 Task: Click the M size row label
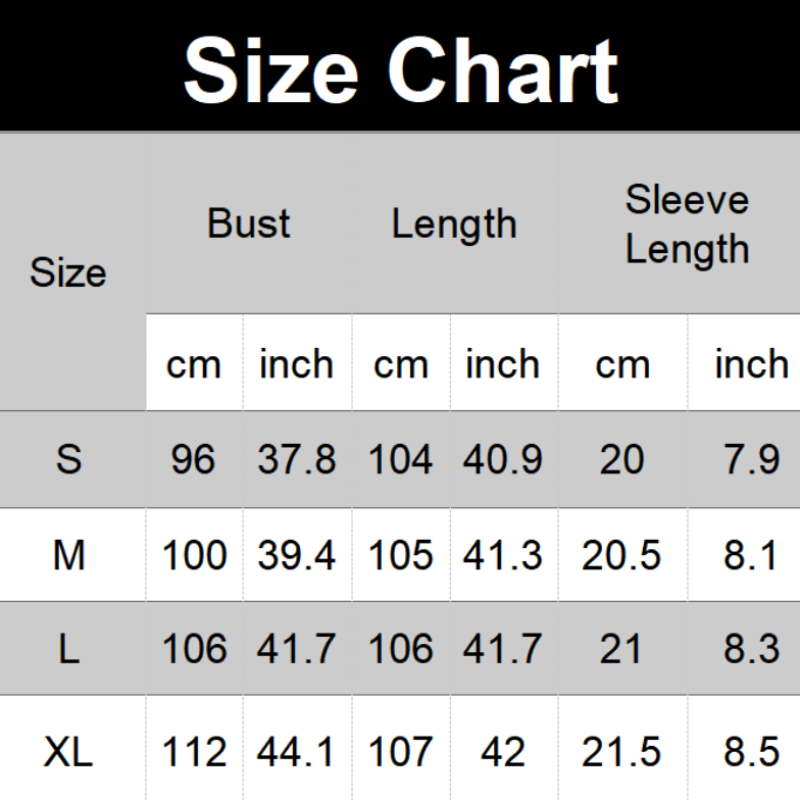pyautogui.click(x=68, y=554)
